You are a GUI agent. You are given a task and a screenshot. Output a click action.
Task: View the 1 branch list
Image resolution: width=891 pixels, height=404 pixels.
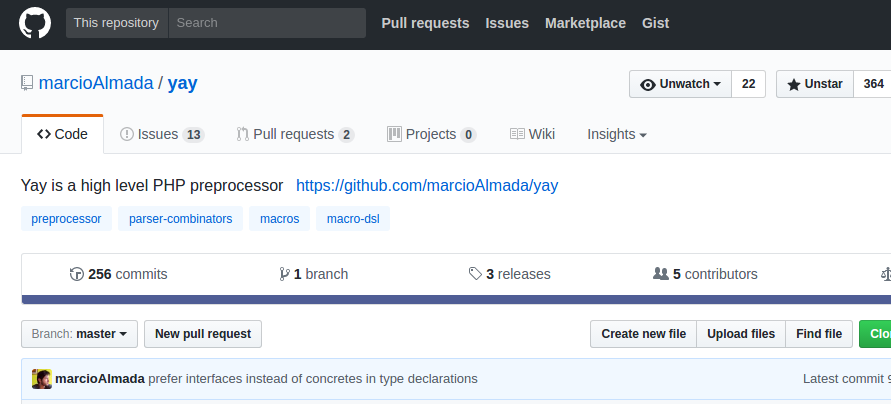point(314,274)
